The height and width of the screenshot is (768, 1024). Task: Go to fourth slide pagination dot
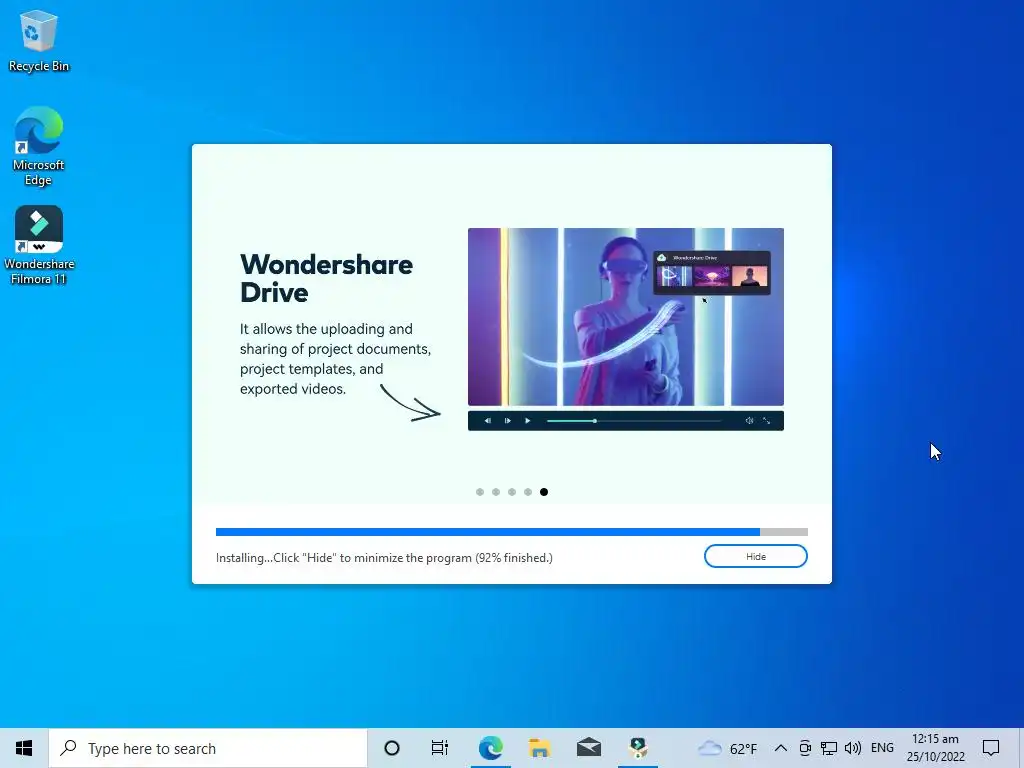[528, 492]
